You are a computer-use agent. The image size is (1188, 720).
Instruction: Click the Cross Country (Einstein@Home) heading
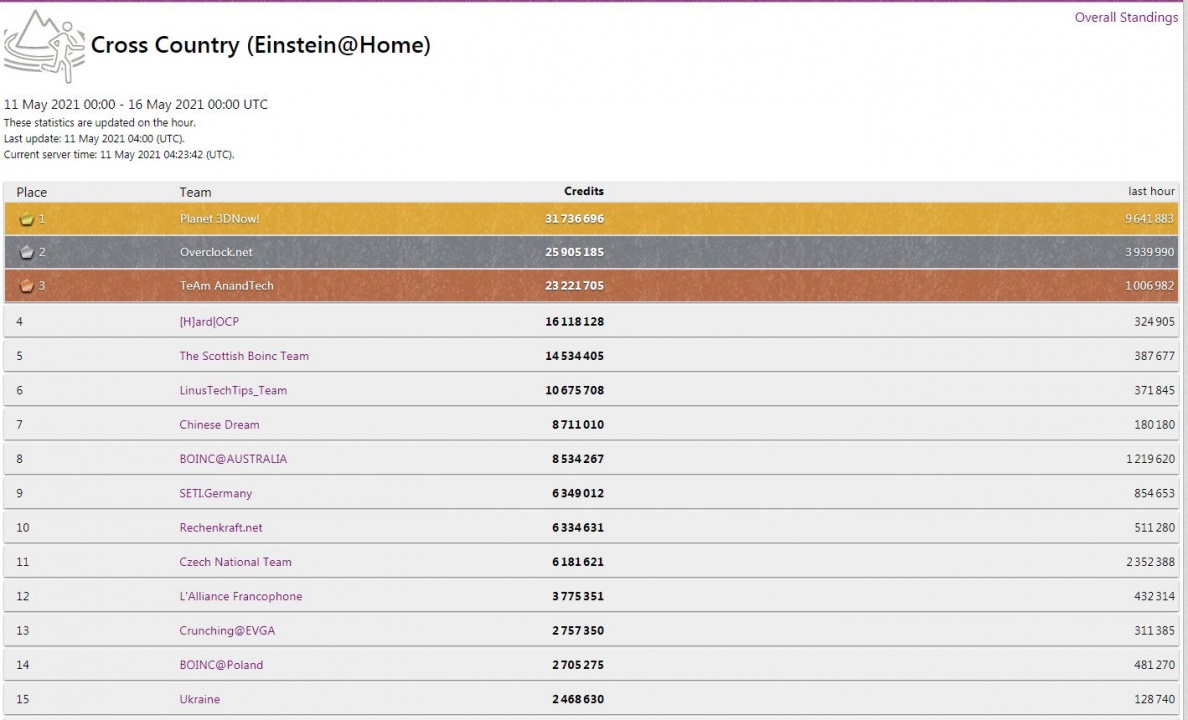[261, 45]
